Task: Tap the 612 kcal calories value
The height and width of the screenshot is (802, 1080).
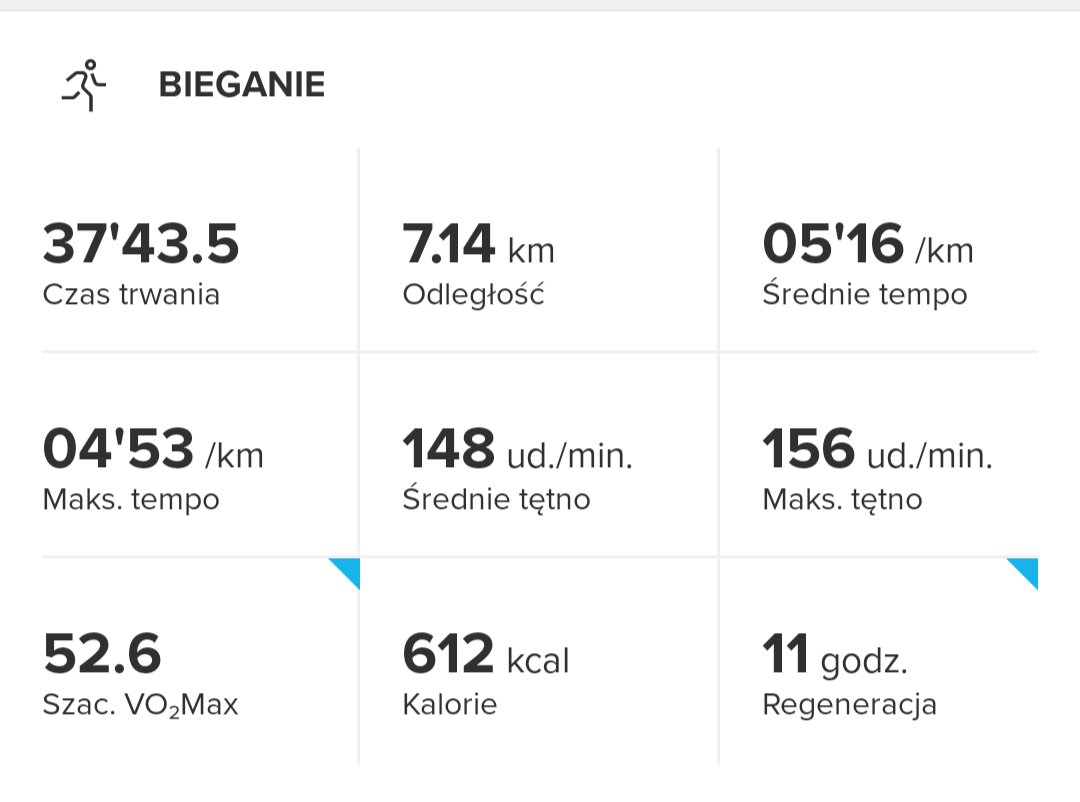Action: coord(485,654)
